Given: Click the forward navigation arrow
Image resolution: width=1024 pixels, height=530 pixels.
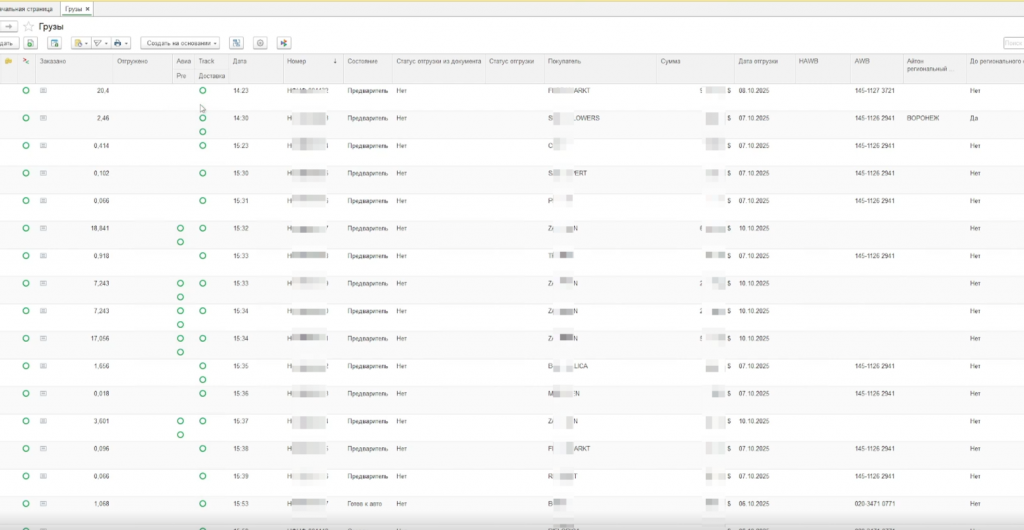Looking at the screenshot, I should click(9, 26).
